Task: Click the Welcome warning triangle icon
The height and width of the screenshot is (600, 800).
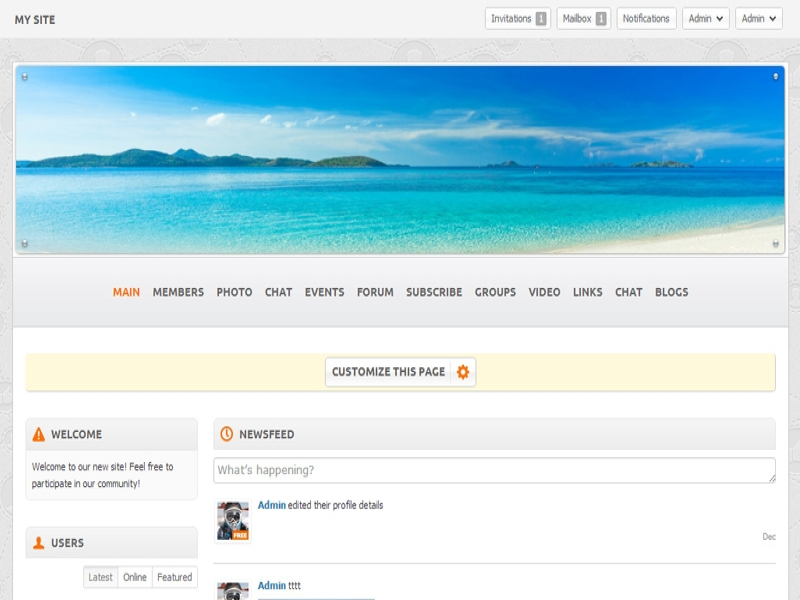Action: pyautogui.click(x=39, y=434)
